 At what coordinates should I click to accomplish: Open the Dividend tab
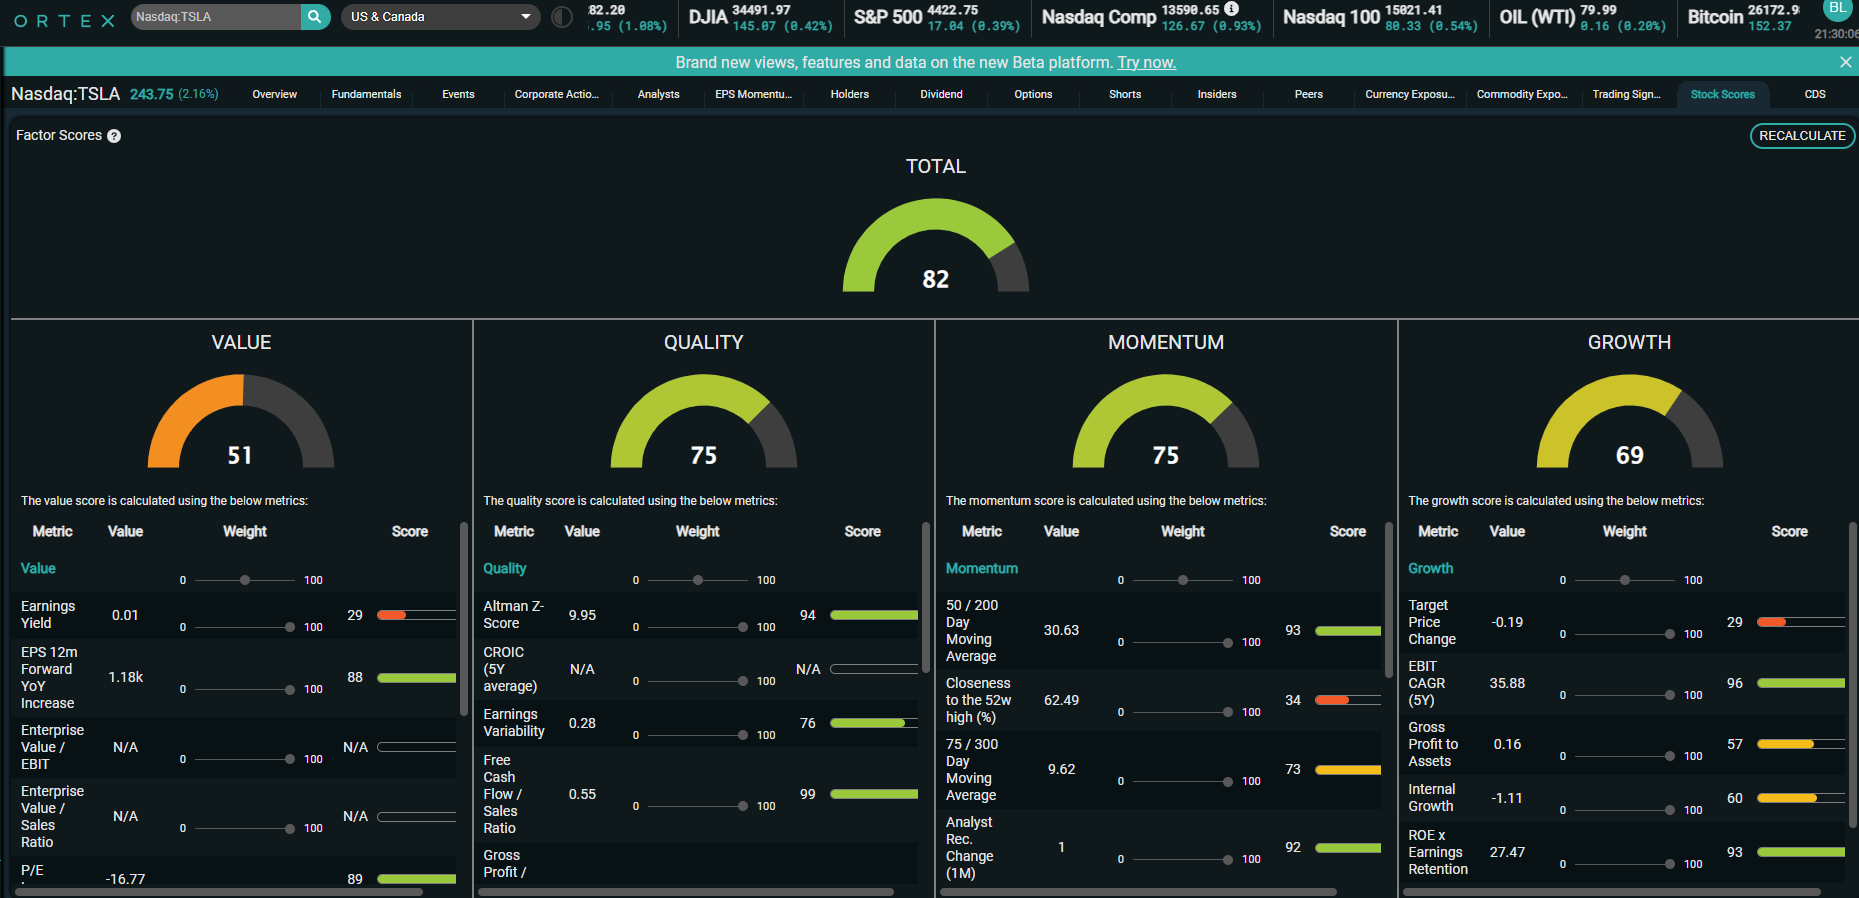tap(941, 95)
